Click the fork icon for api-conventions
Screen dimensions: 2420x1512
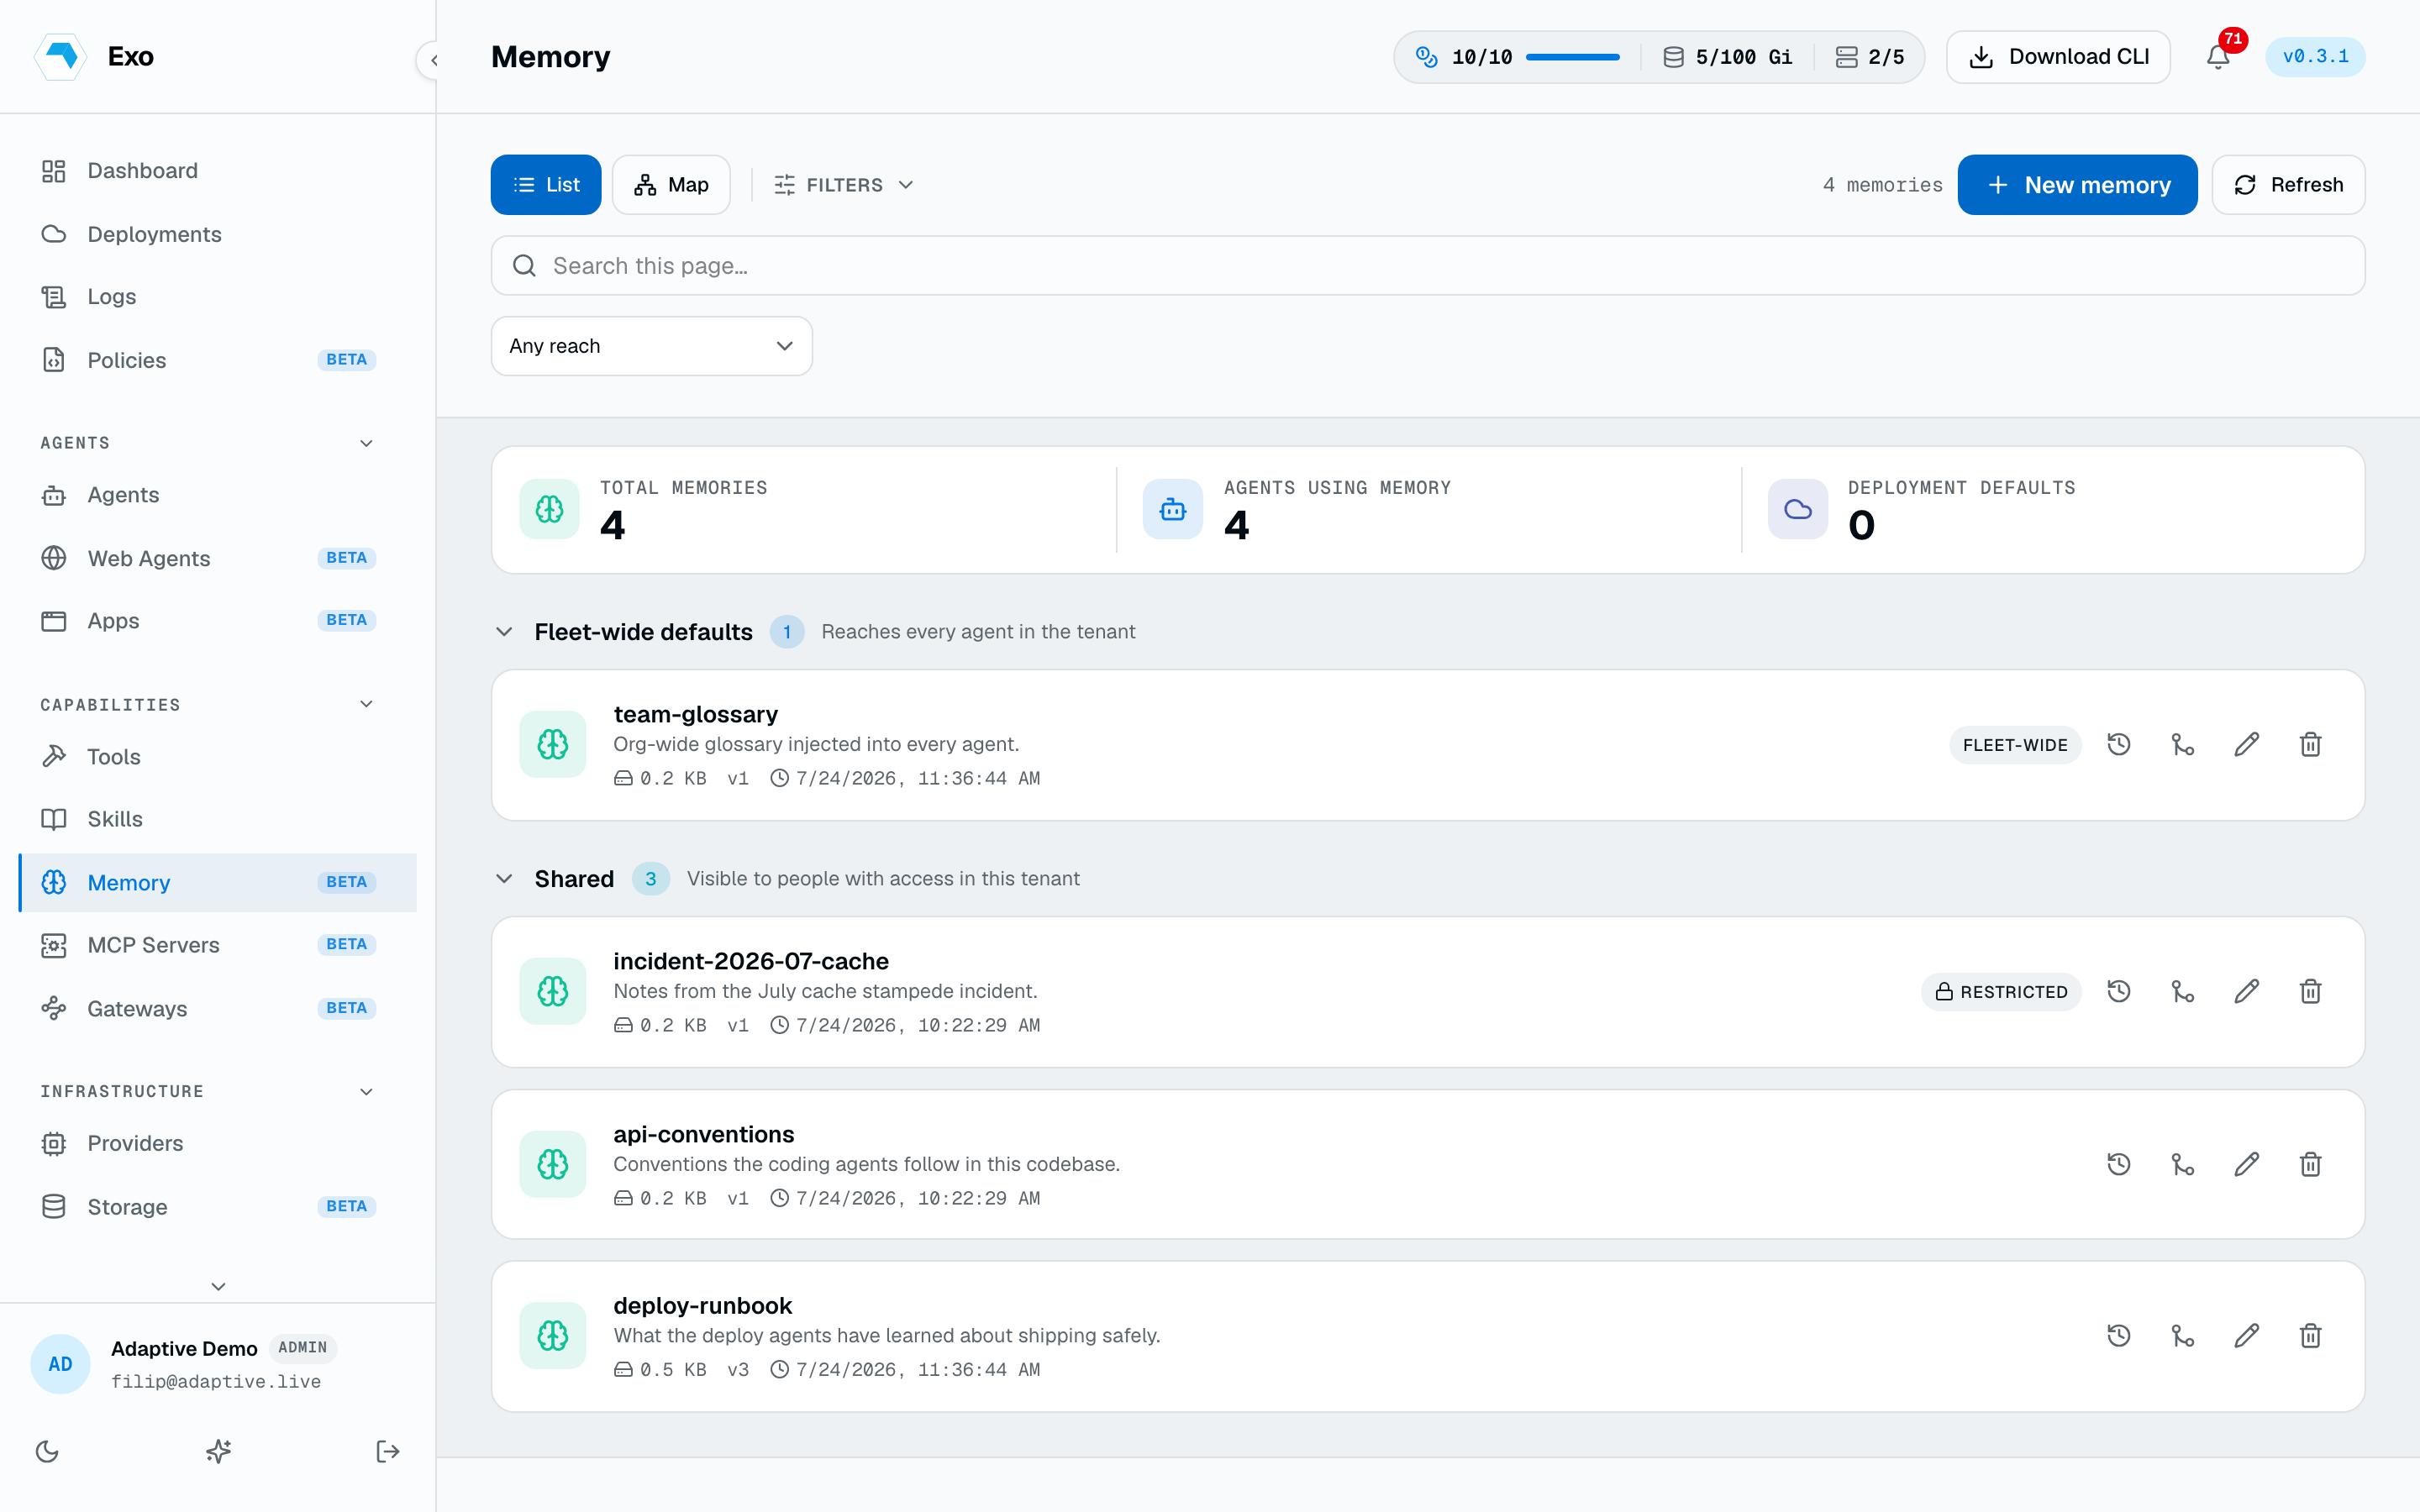(2182, 1164)
